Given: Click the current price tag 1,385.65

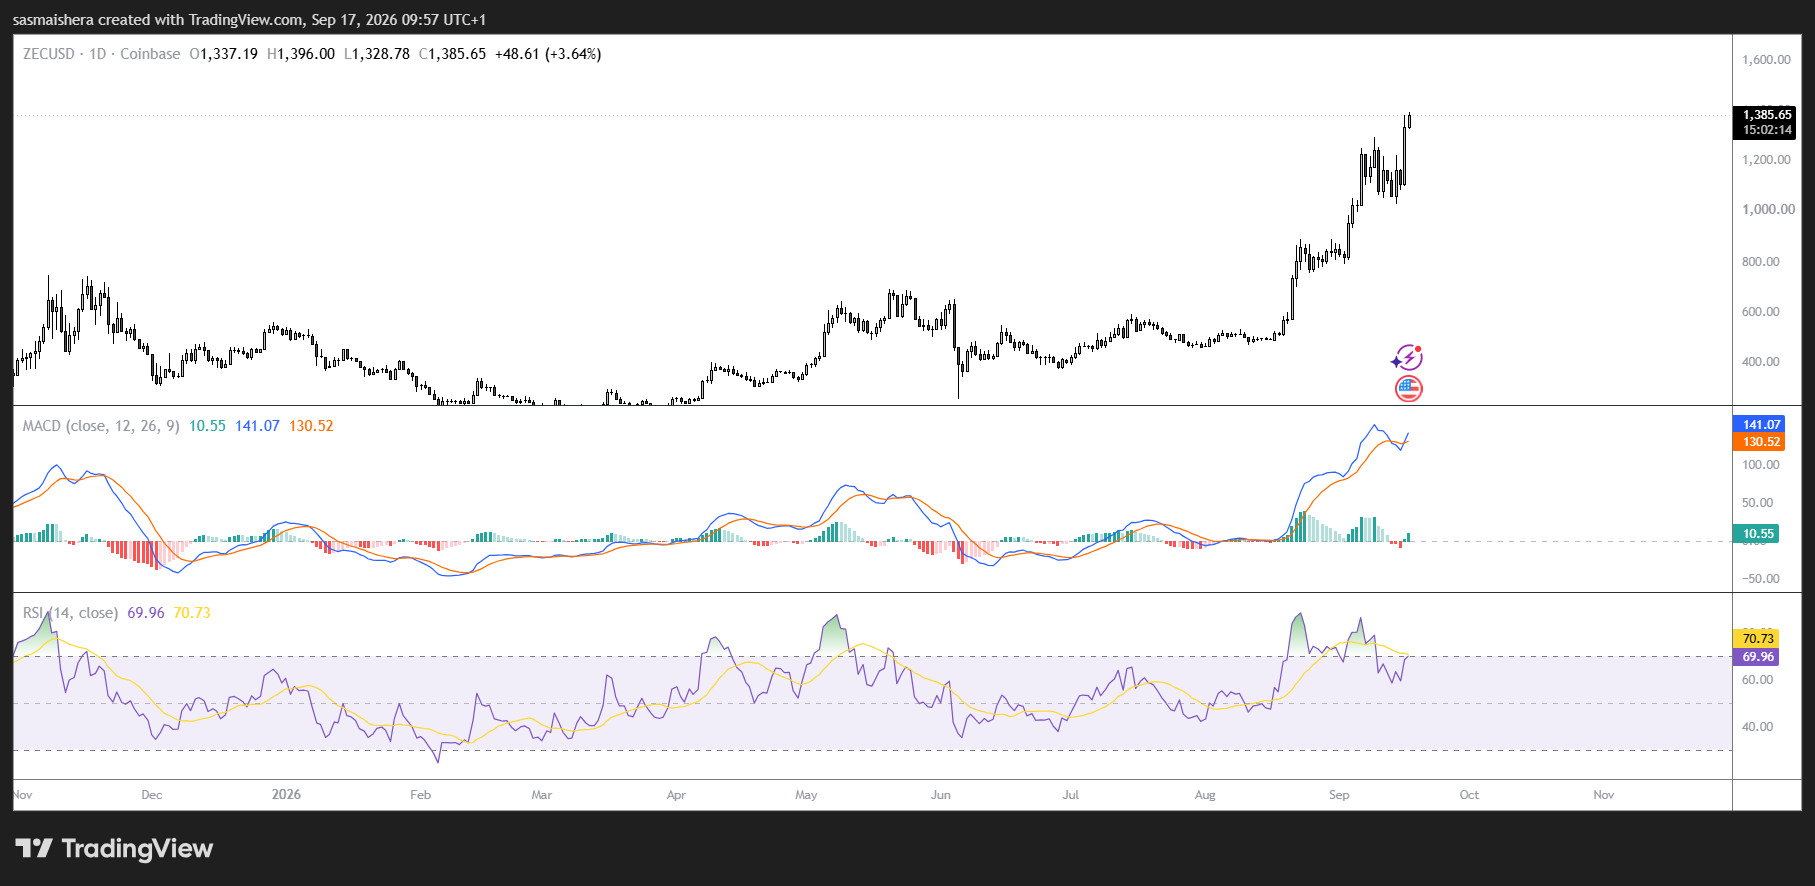Looking at the screenshot, I should pos(1767,115).
